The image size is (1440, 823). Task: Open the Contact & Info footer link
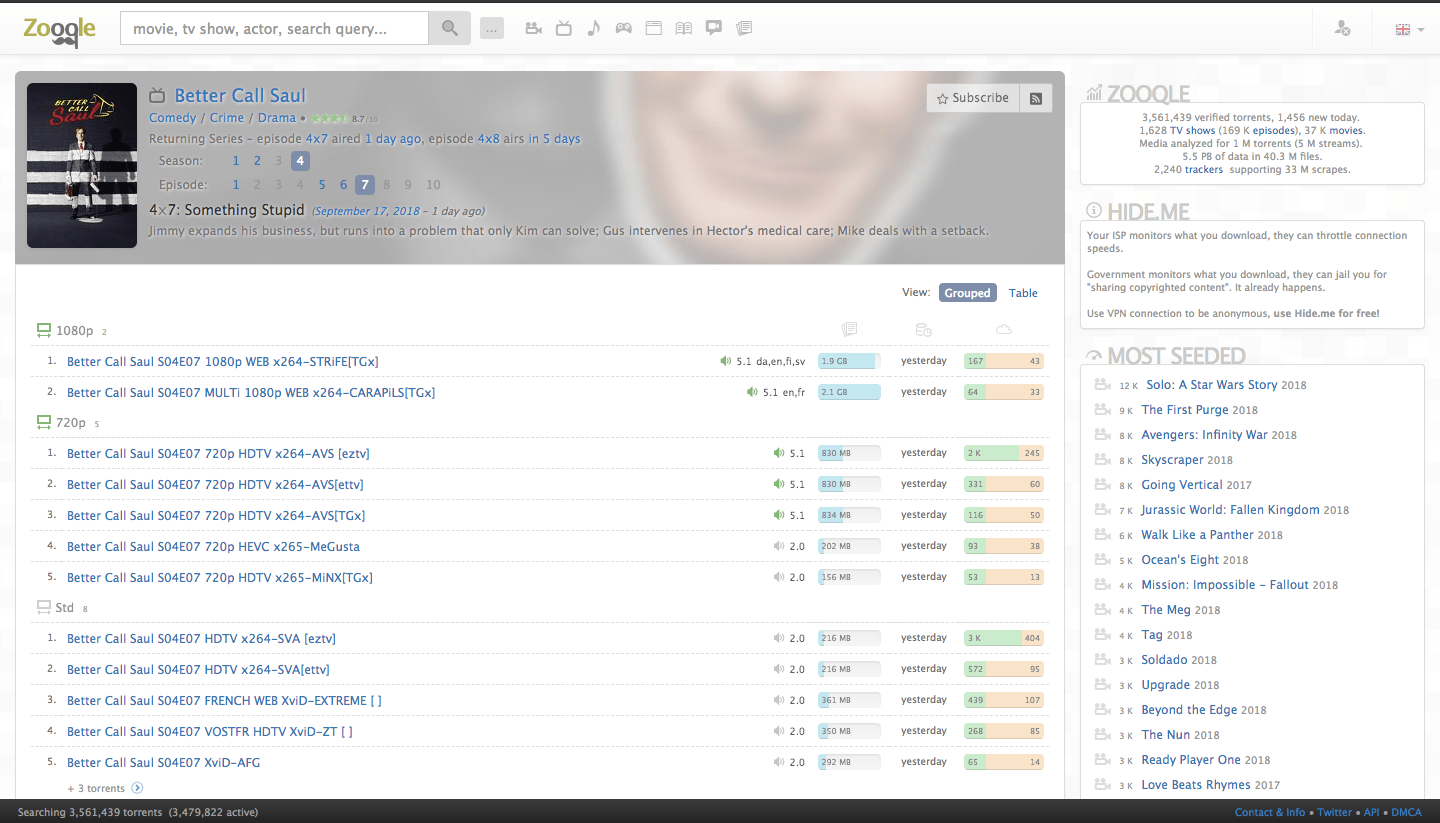pos(1269,812)
